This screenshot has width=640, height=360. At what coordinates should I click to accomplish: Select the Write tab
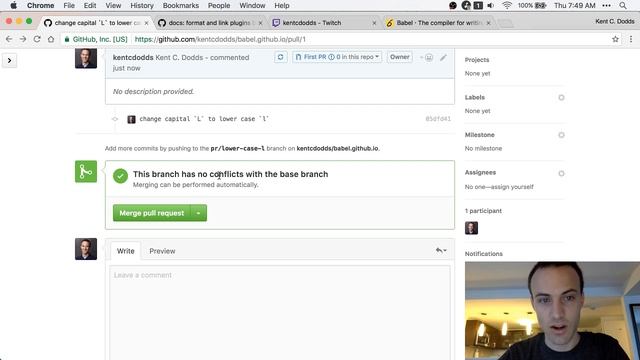(x=125, y=251)
